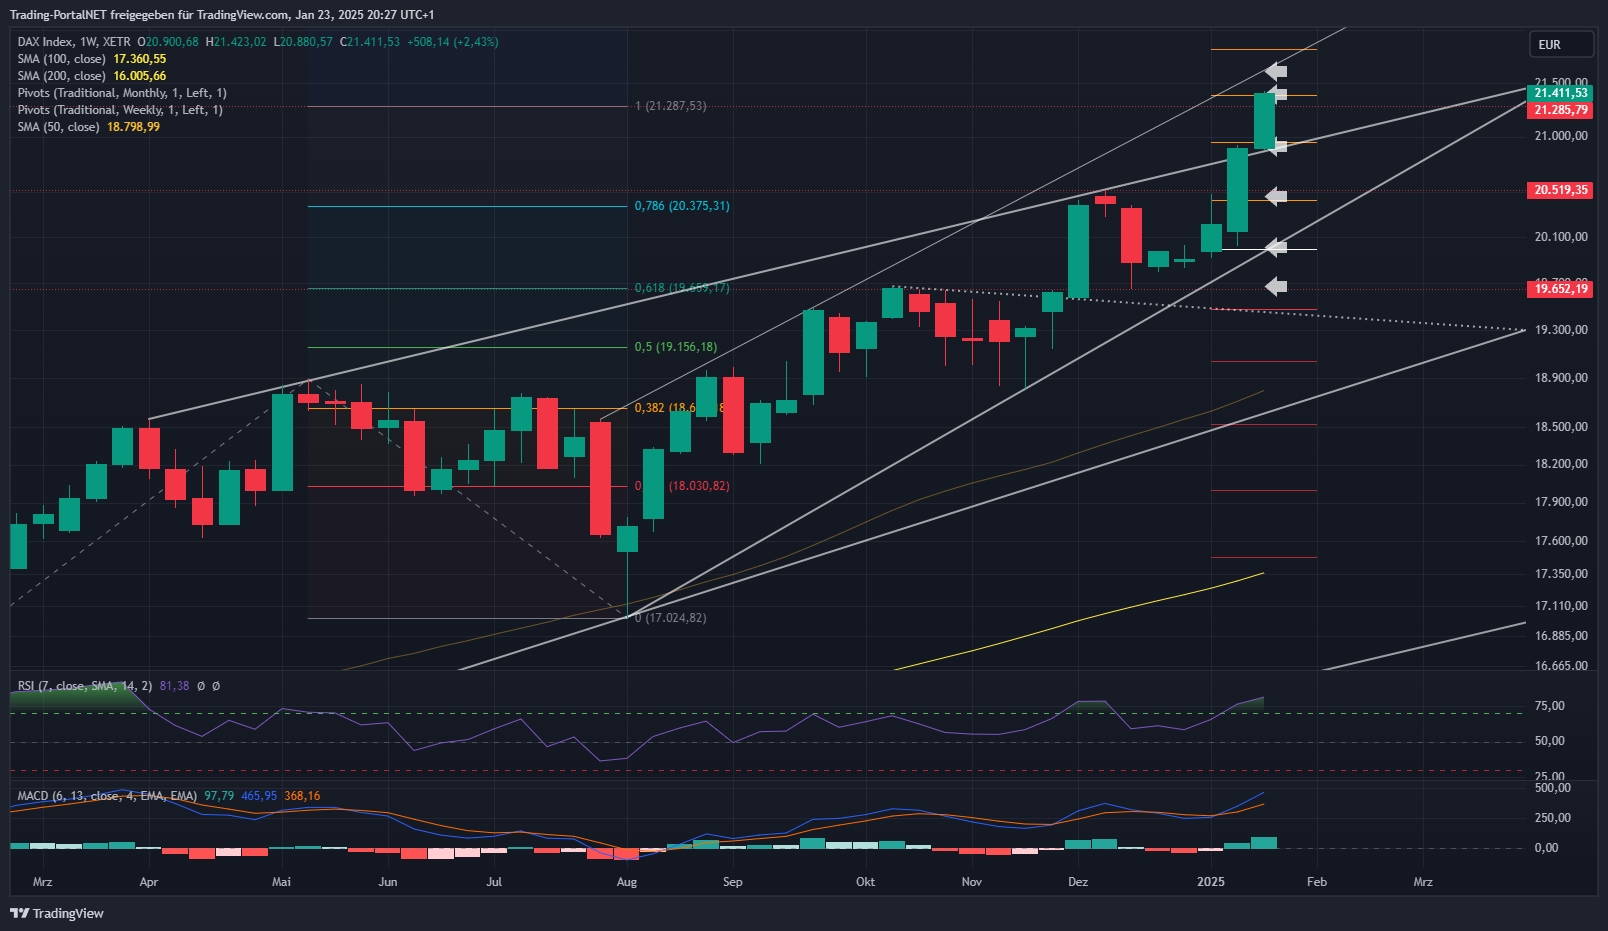
Task: Click the red 21.285,79 price label
Action: 1560,110
